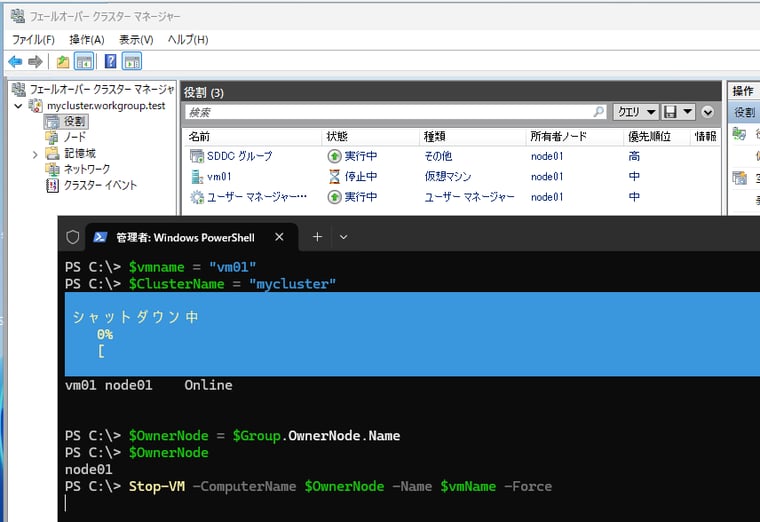Click the save query disk icon
Image resolution: width=760 pixels, height=522 pixels.
[x=670, y=112]
